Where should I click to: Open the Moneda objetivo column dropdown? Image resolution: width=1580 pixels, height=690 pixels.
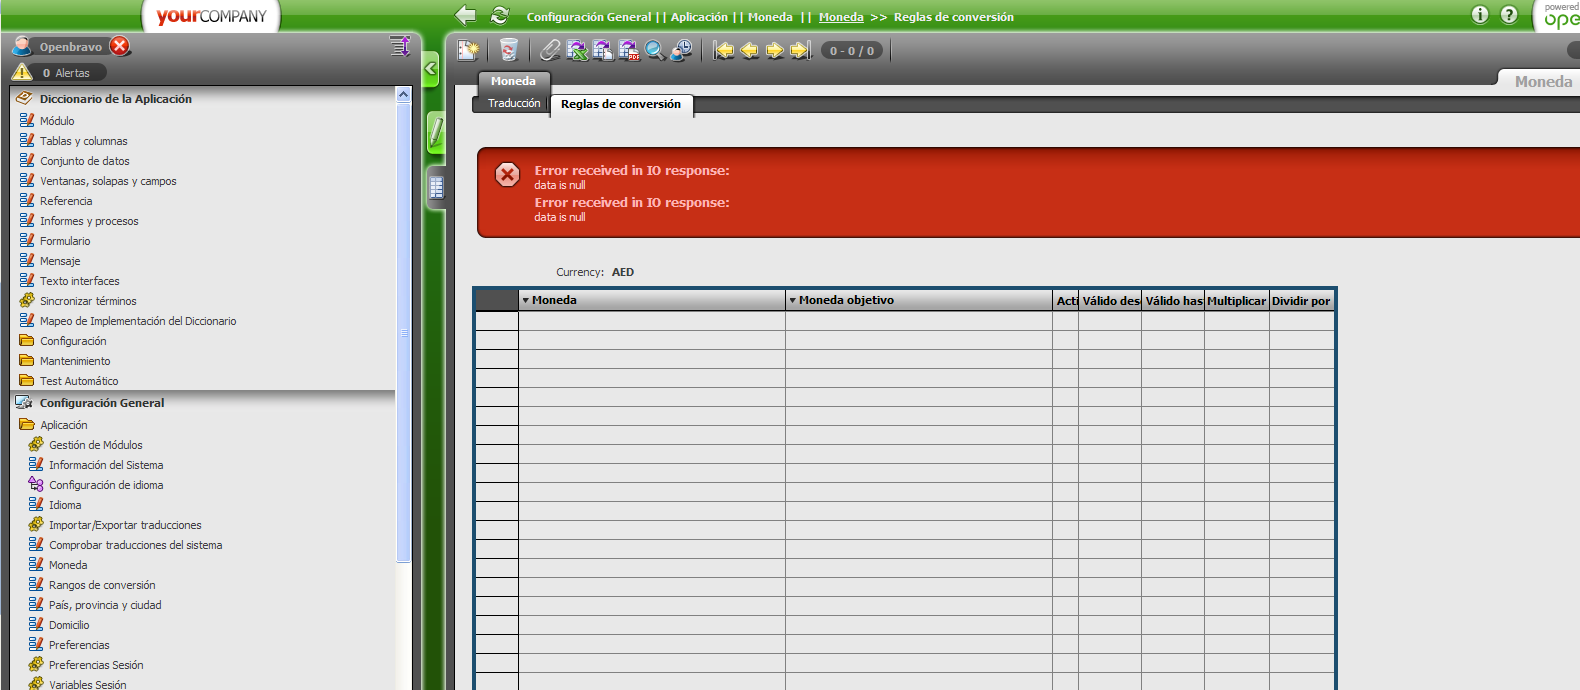tap(793, 300)
